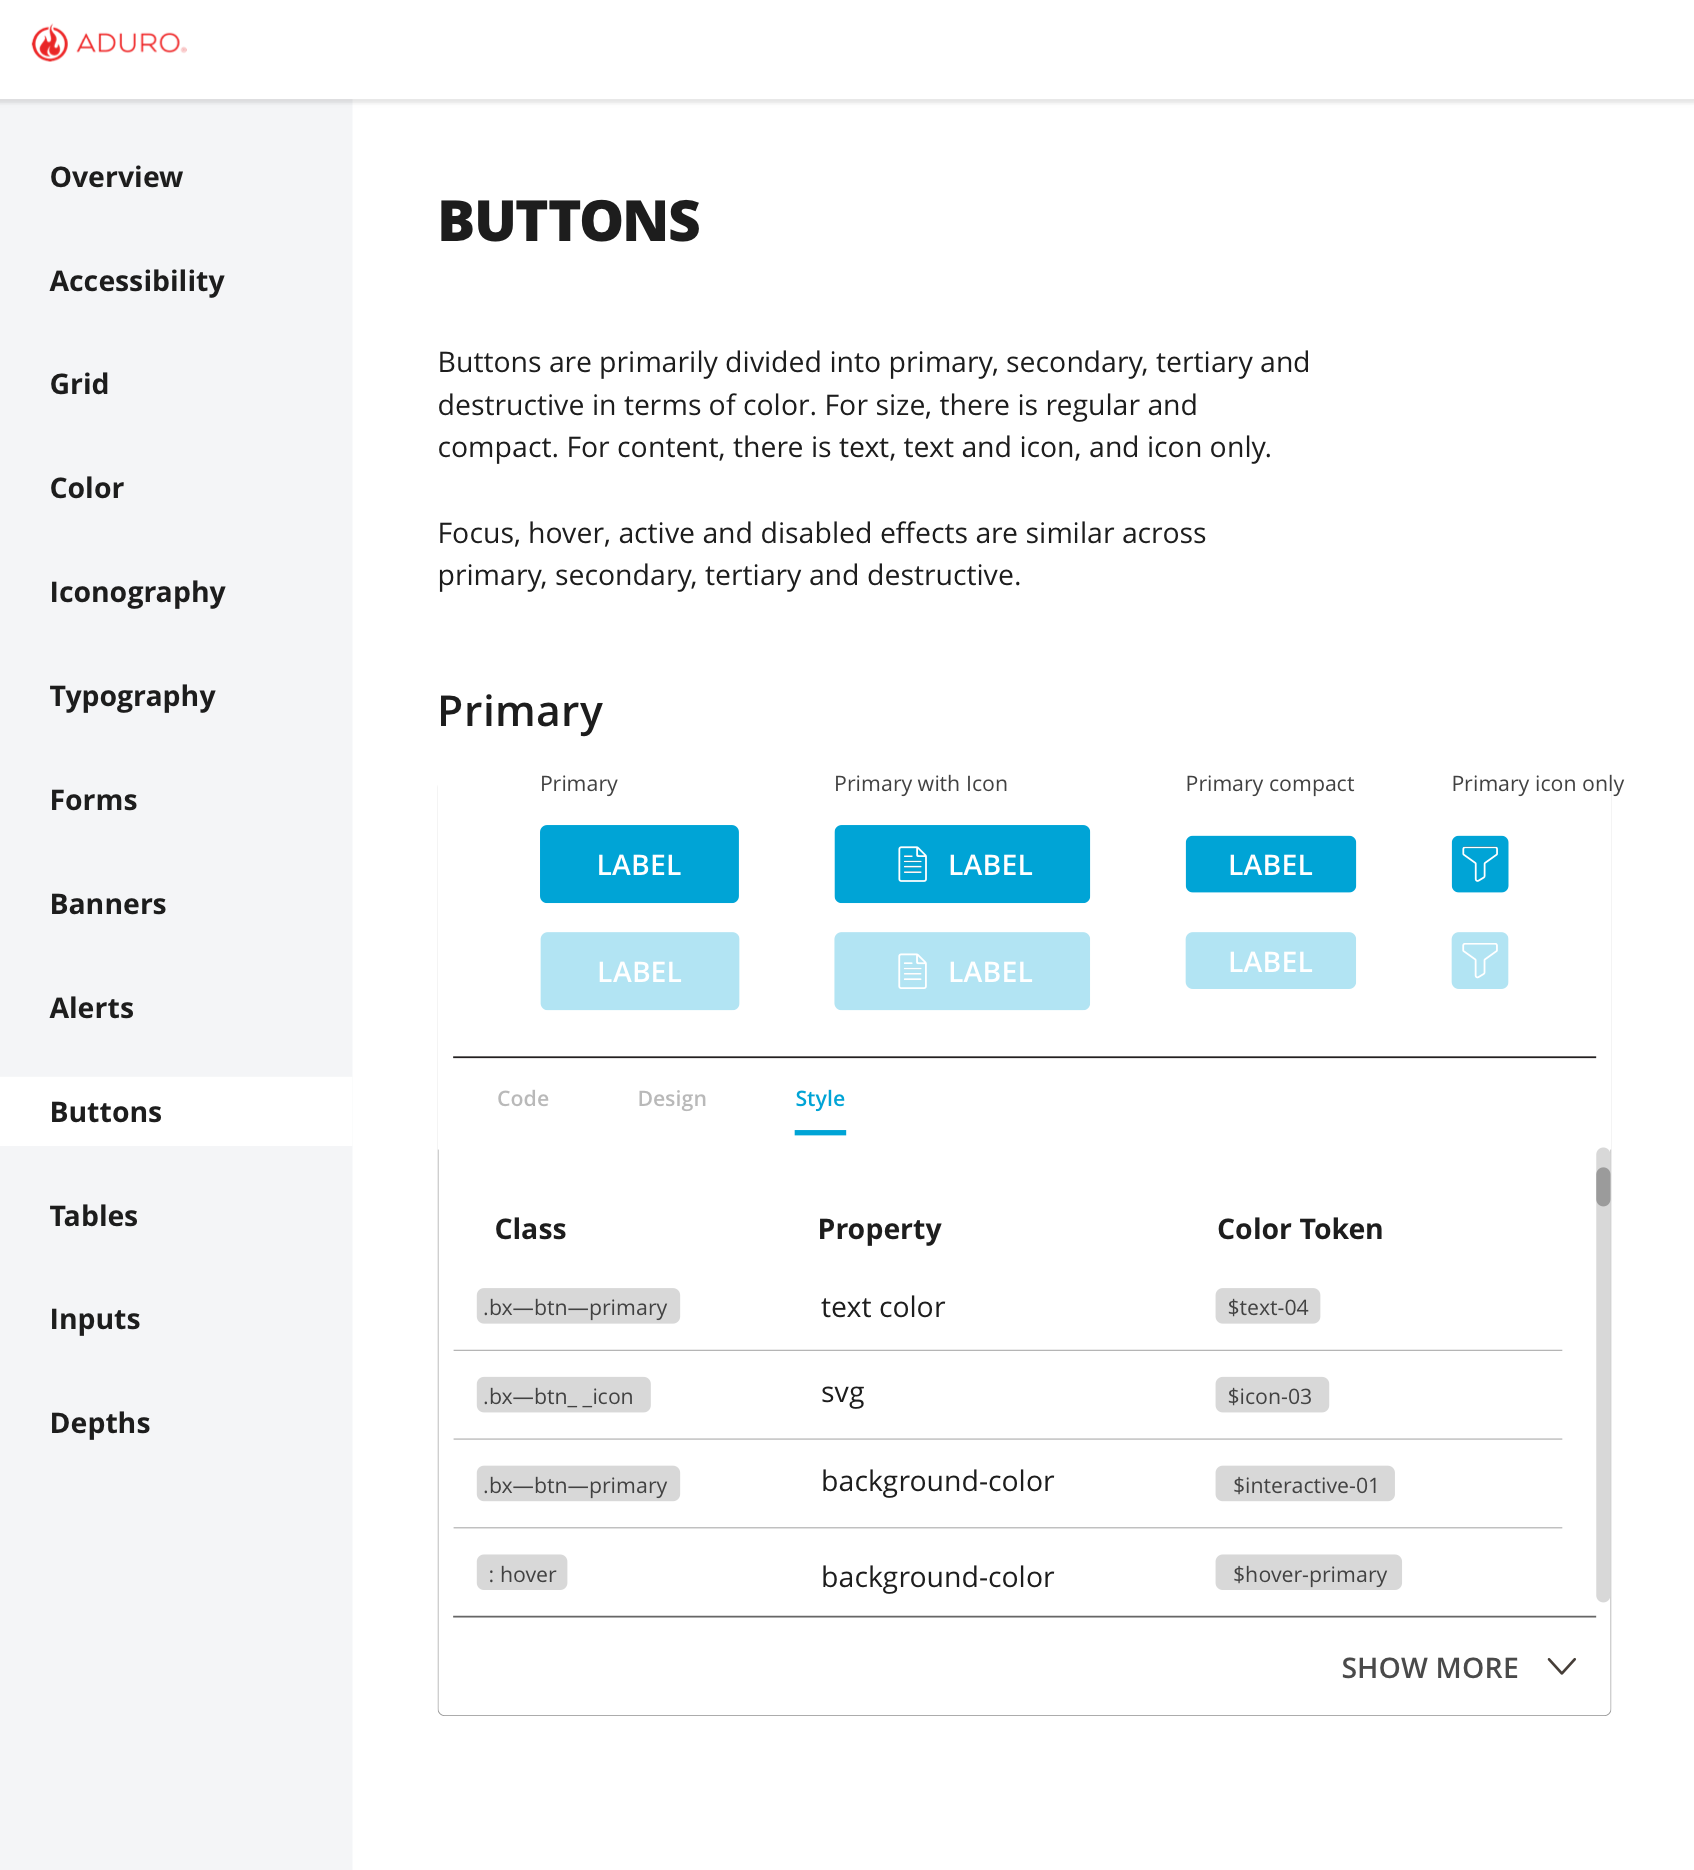This screenshot has width=1694, height=1870.
Task: Click the document icon in the primary LABEL button
Action: click(912, 864)
